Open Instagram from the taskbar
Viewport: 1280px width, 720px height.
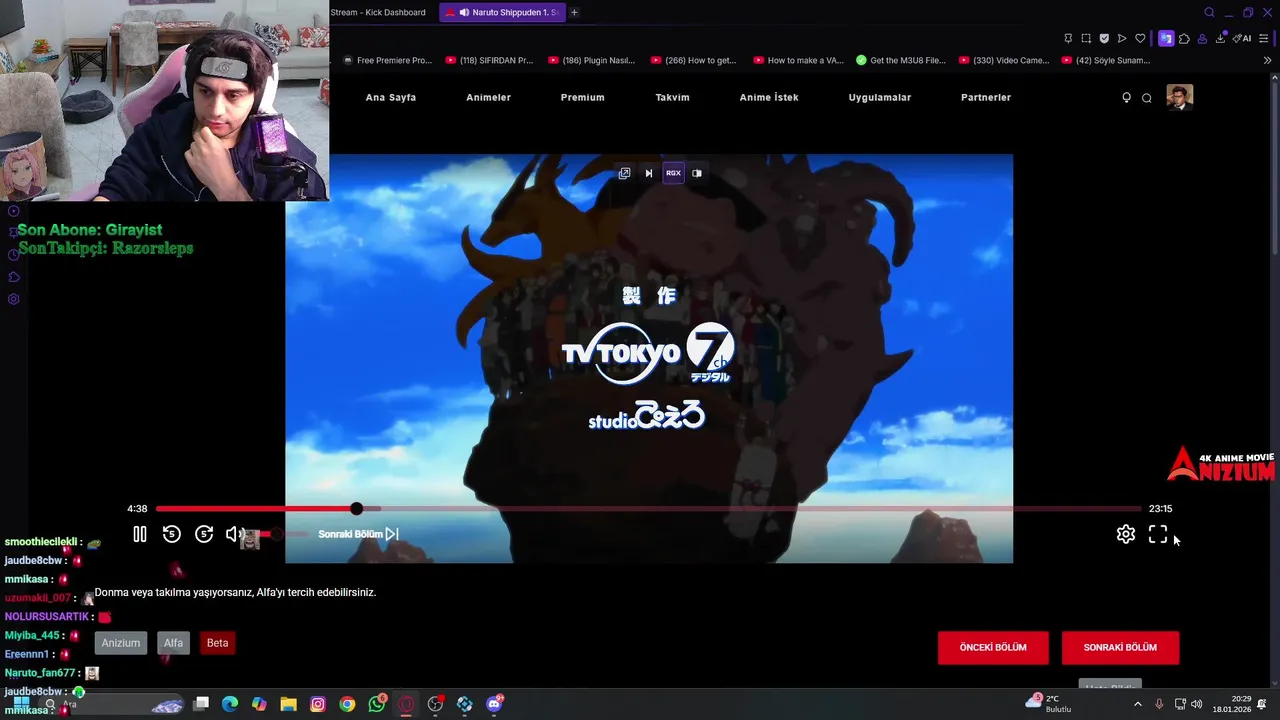click(318, 704)
